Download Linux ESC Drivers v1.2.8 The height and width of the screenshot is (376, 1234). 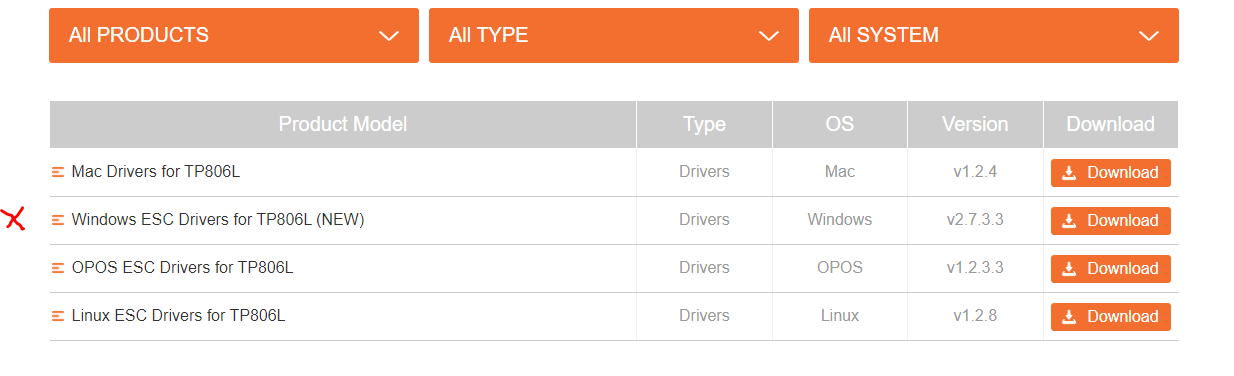coord(1111,317)
